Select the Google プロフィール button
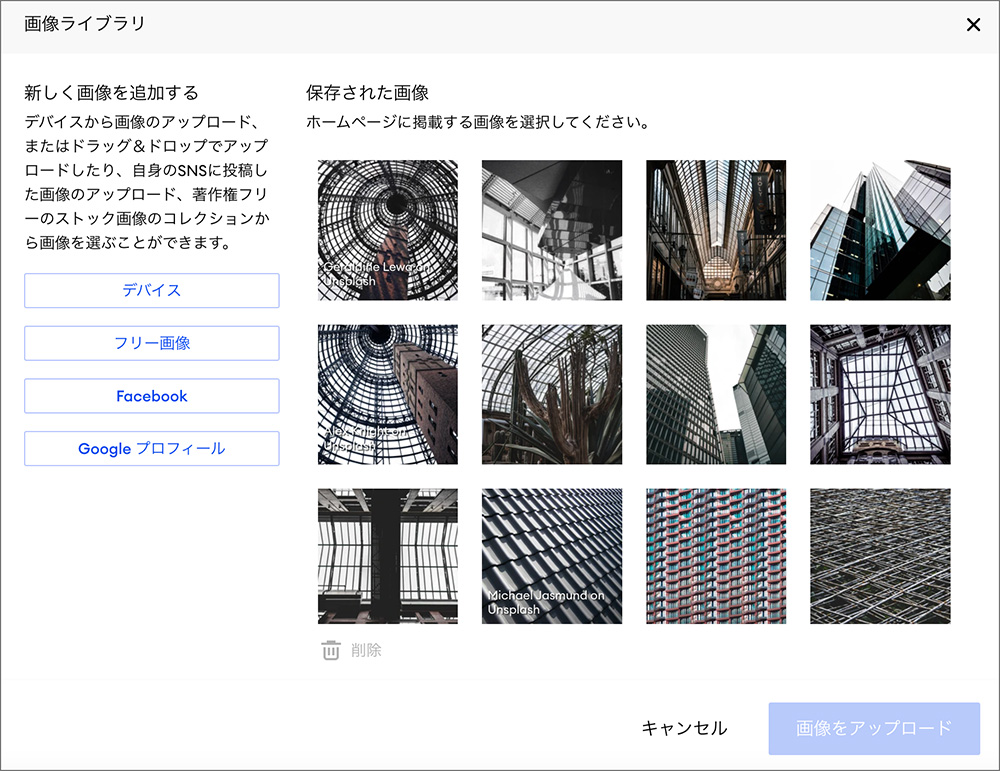The height and width of the screenshot is (771, 1000). click(152, 449)
